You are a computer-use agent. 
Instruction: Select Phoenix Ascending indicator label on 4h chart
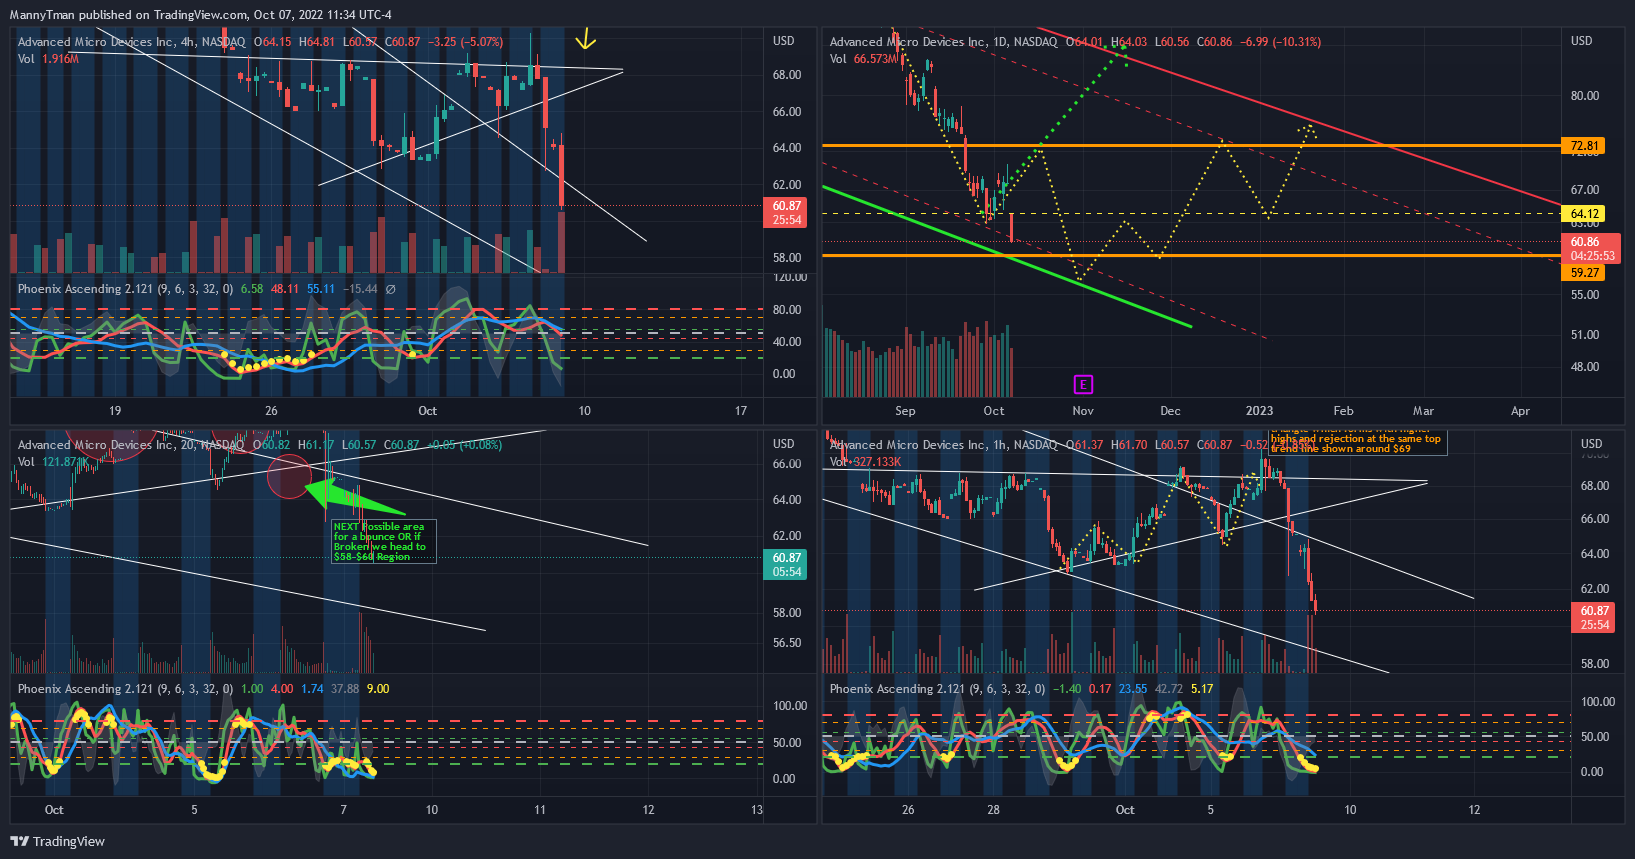click(125, 289)
